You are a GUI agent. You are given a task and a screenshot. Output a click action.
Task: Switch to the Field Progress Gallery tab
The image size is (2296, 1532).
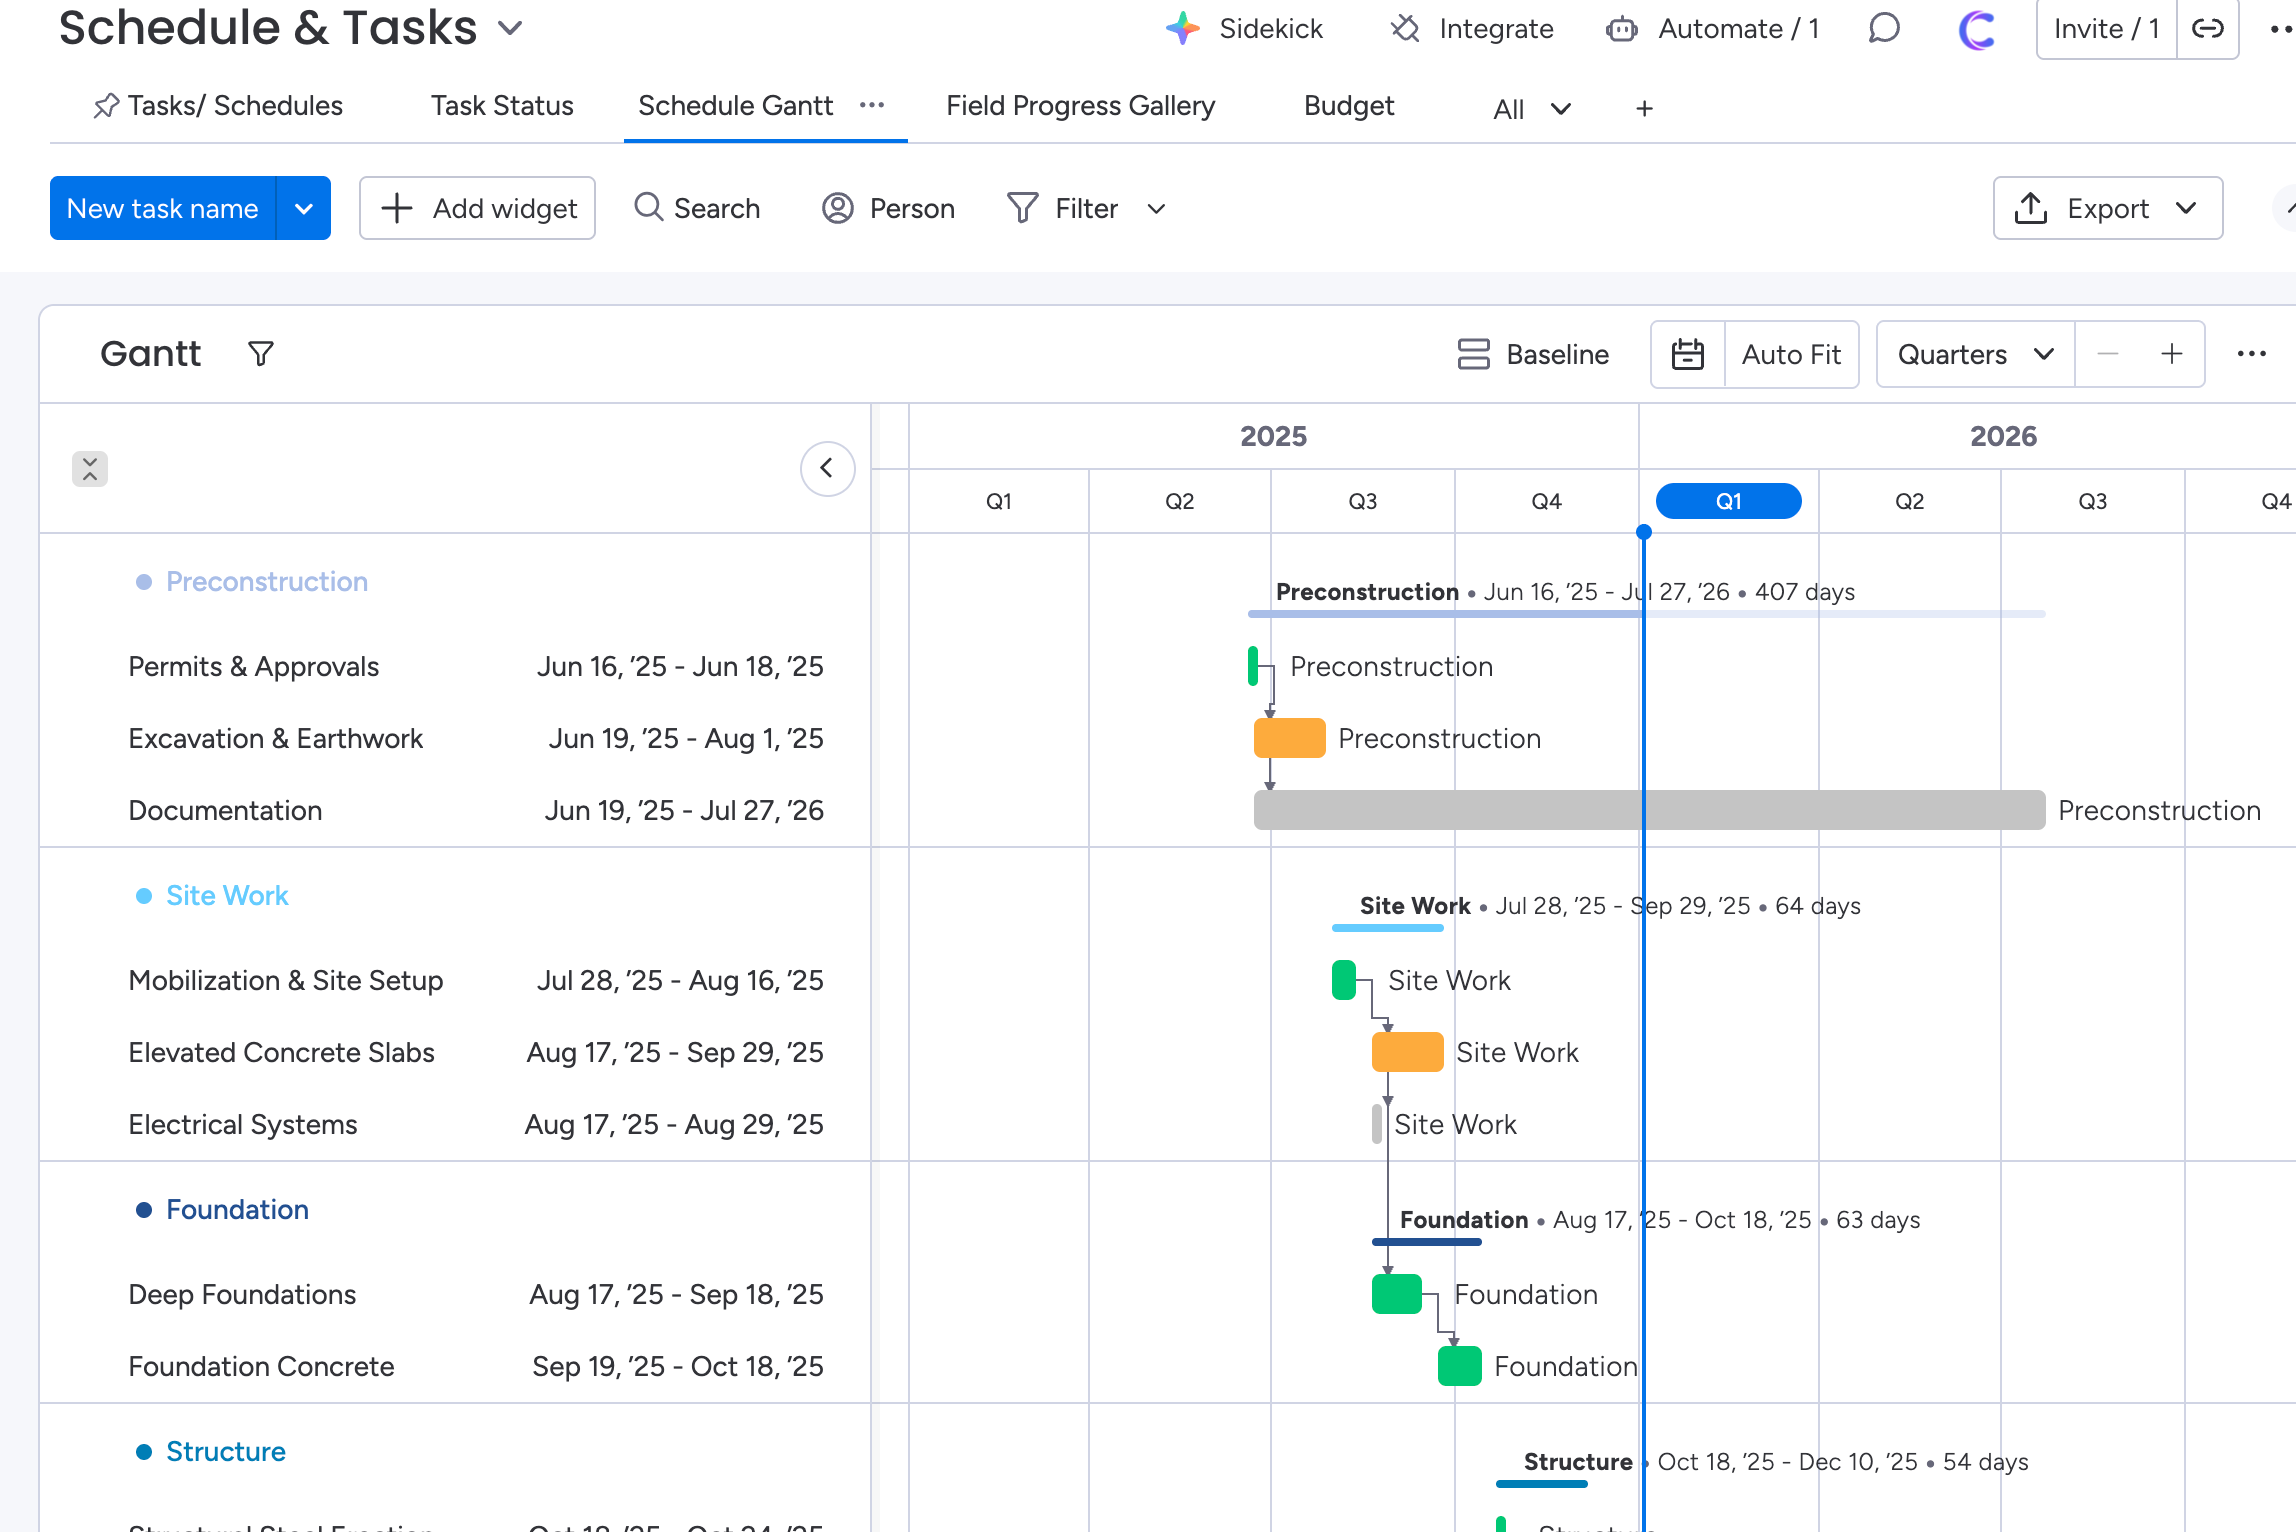point(1080,106)
